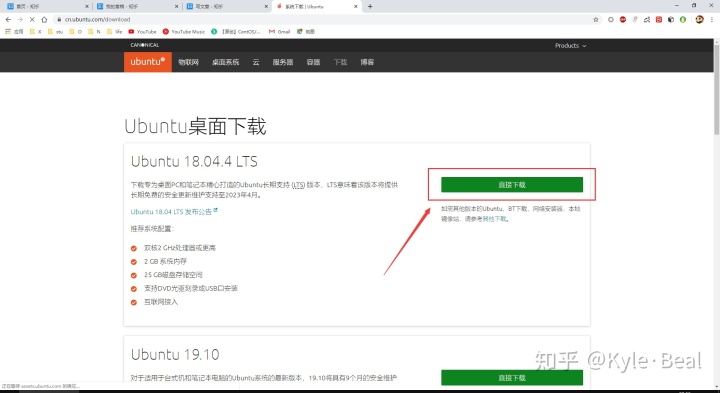This screenshot has width=720, height=393.
Task: Open a new browser tab with plus
Action: point(370,6)
